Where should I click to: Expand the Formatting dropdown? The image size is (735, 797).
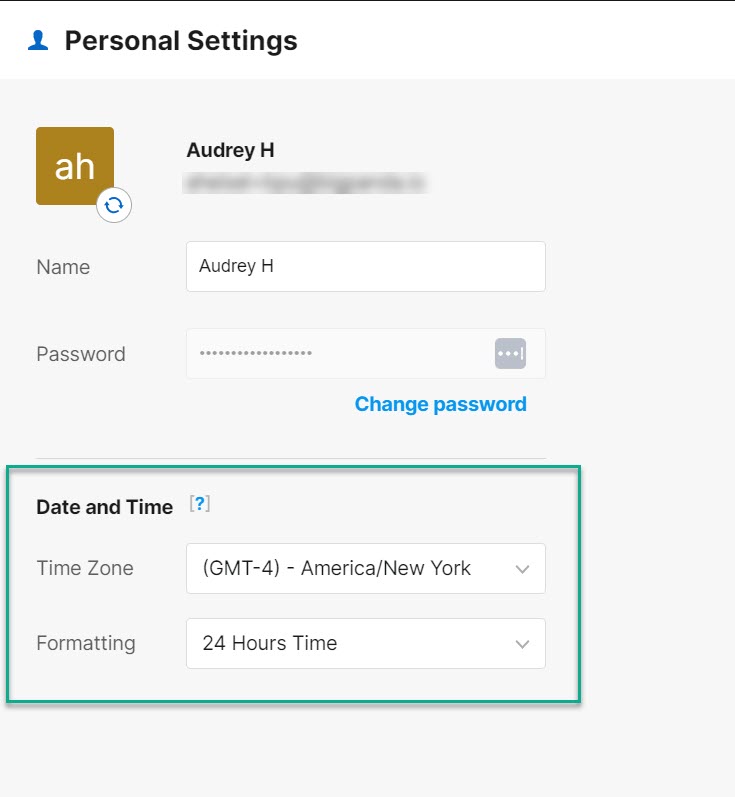[x=365, y=643]
